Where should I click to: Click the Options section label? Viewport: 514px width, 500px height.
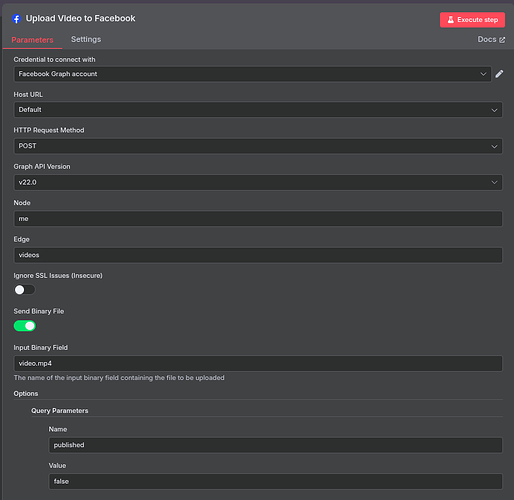pyautogui.click(x=26, y=394)
